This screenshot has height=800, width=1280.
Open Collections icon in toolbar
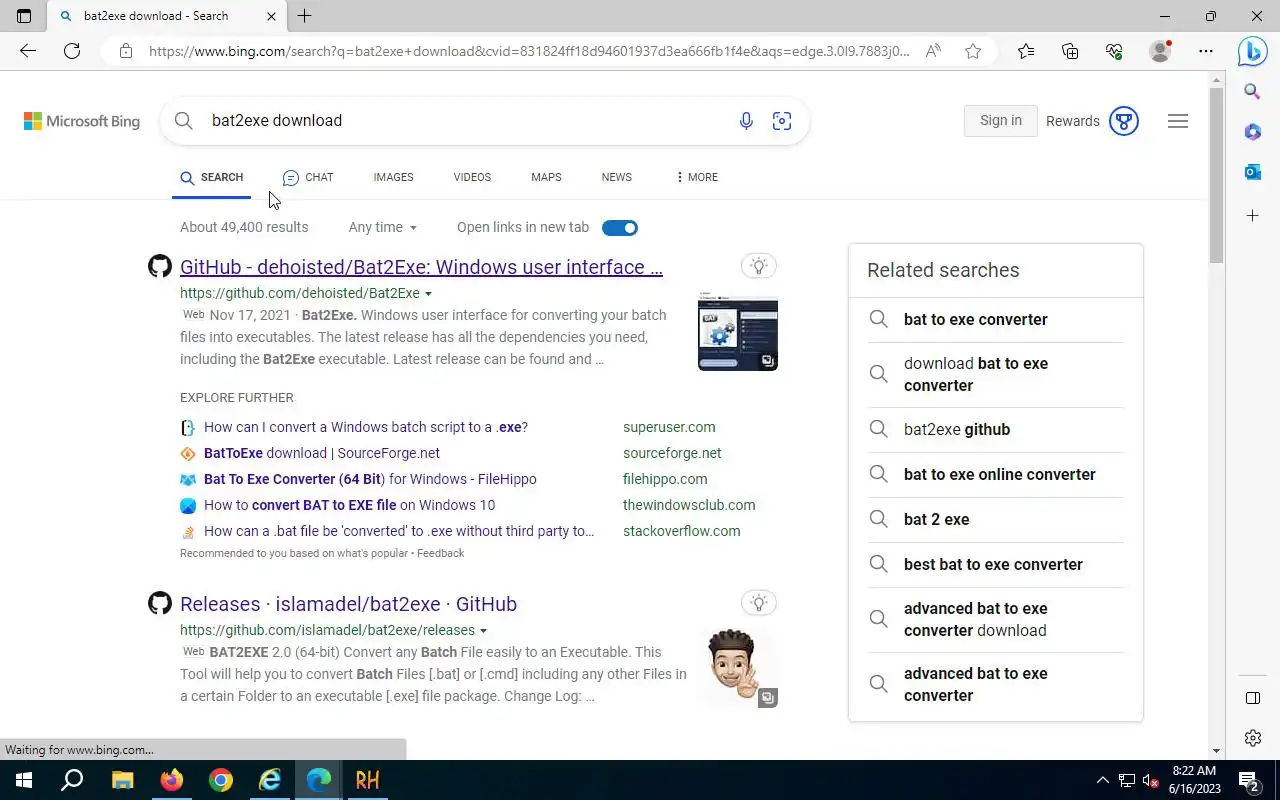click(1070, 51)
